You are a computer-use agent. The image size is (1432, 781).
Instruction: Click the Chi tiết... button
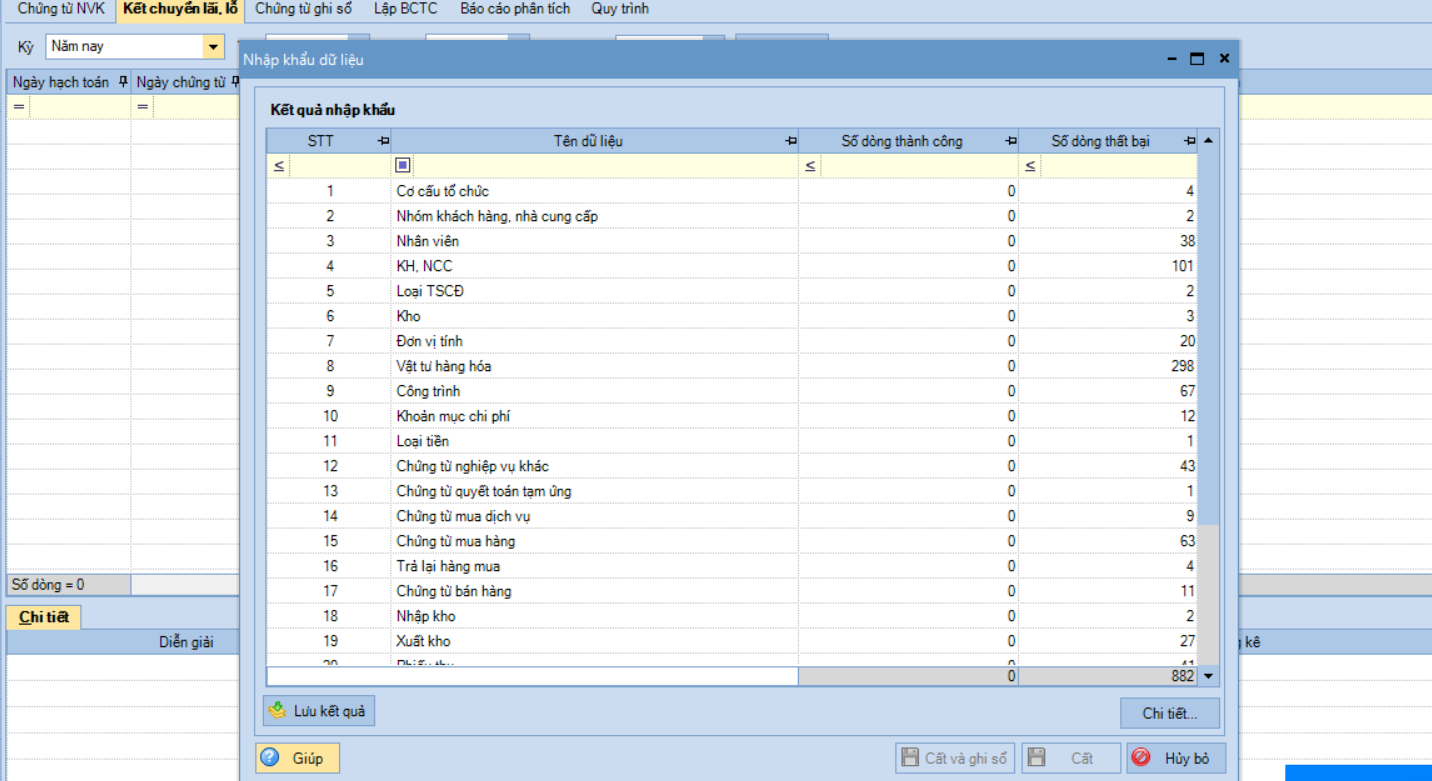pos(1170,713)
